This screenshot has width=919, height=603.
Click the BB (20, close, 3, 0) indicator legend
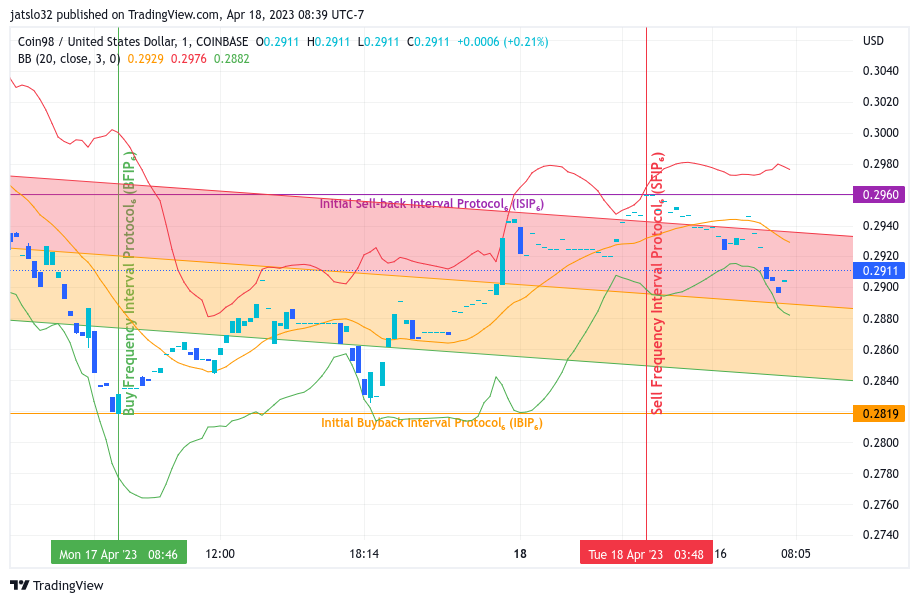pyautogui.click(x=69, y=59)
